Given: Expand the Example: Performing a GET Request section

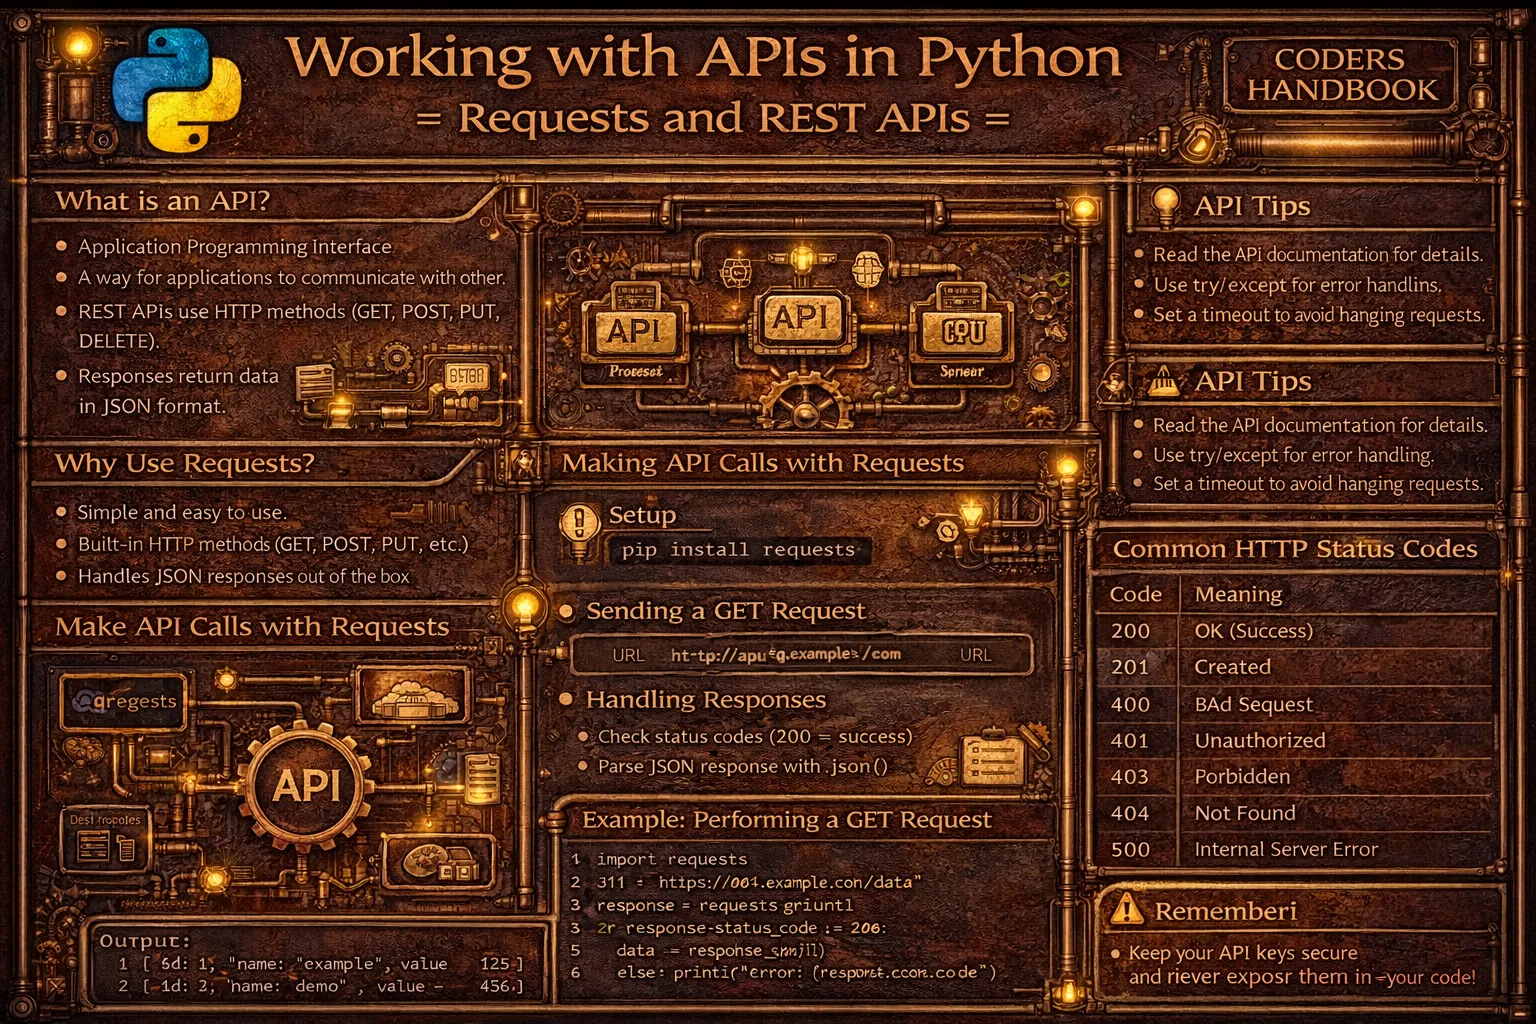Looking at the screenshot, I should point(787,819).
